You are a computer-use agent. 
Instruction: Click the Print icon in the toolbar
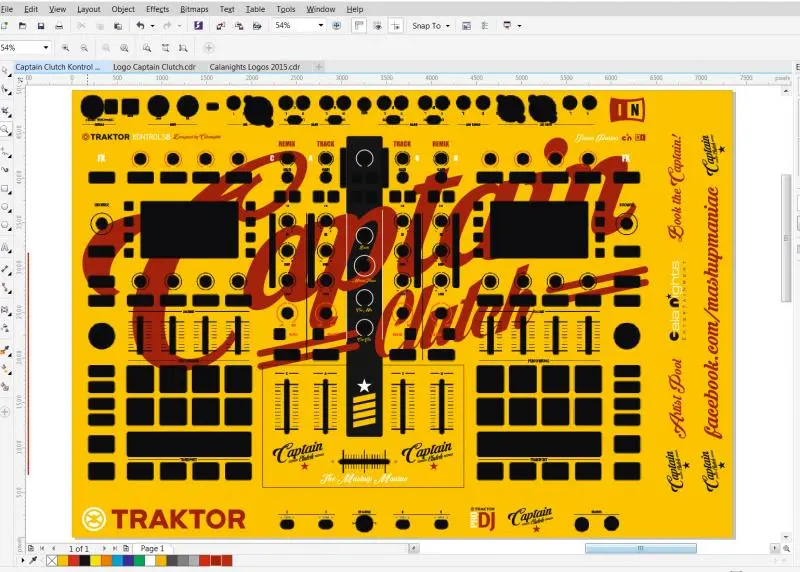tap(59, 25)
